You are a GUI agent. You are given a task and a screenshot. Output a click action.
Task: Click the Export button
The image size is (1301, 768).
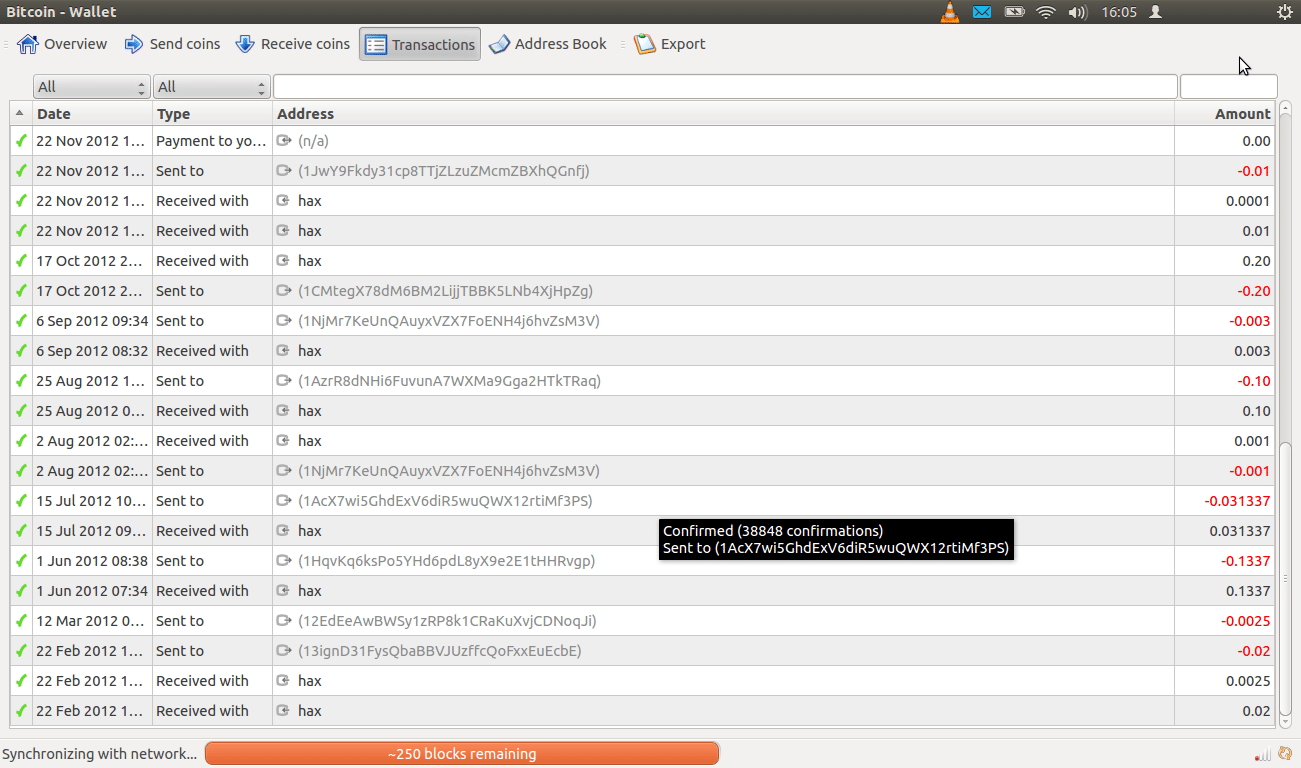(670, 44)
